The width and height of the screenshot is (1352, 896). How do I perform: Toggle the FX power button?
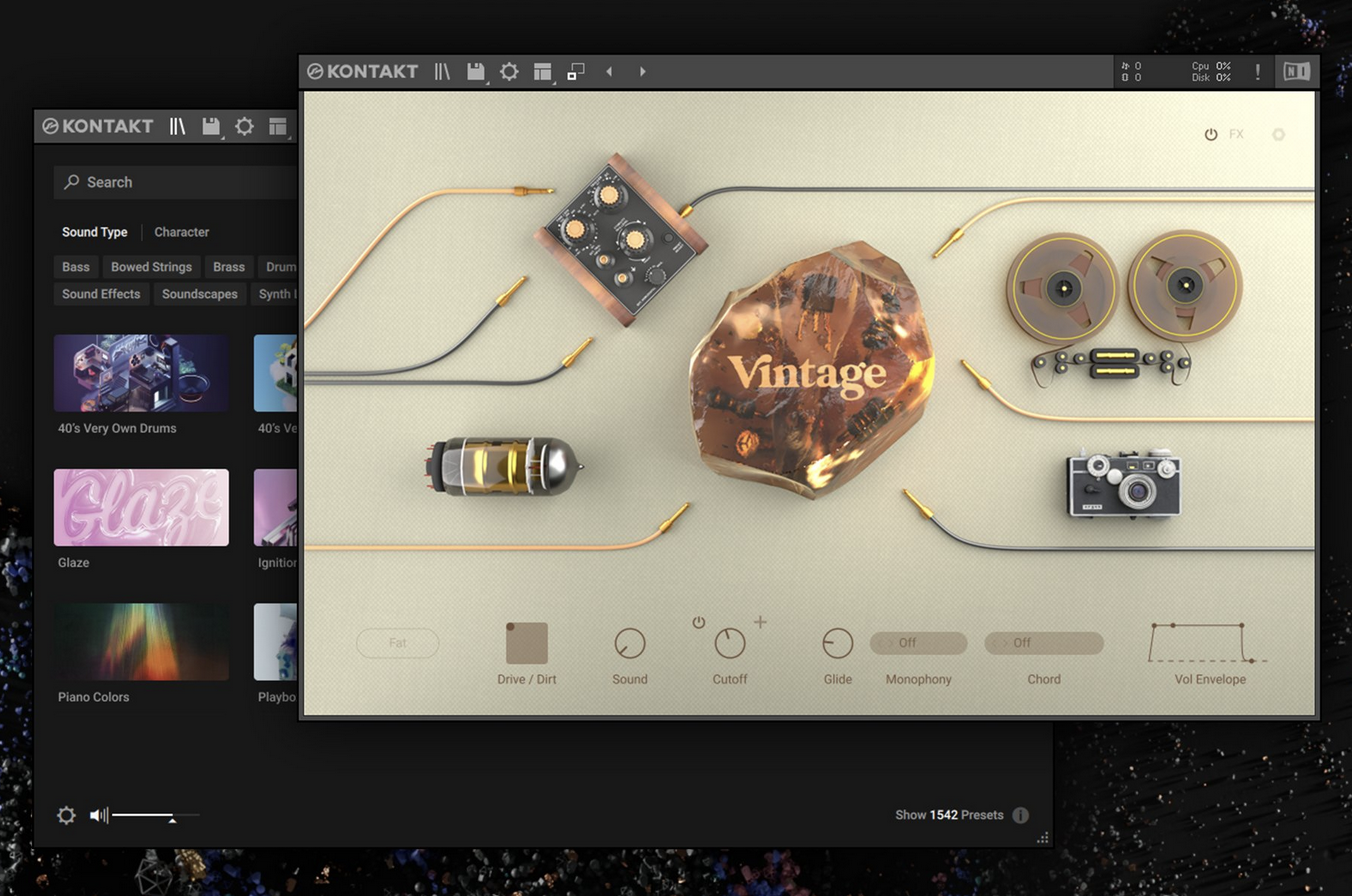1209,134
